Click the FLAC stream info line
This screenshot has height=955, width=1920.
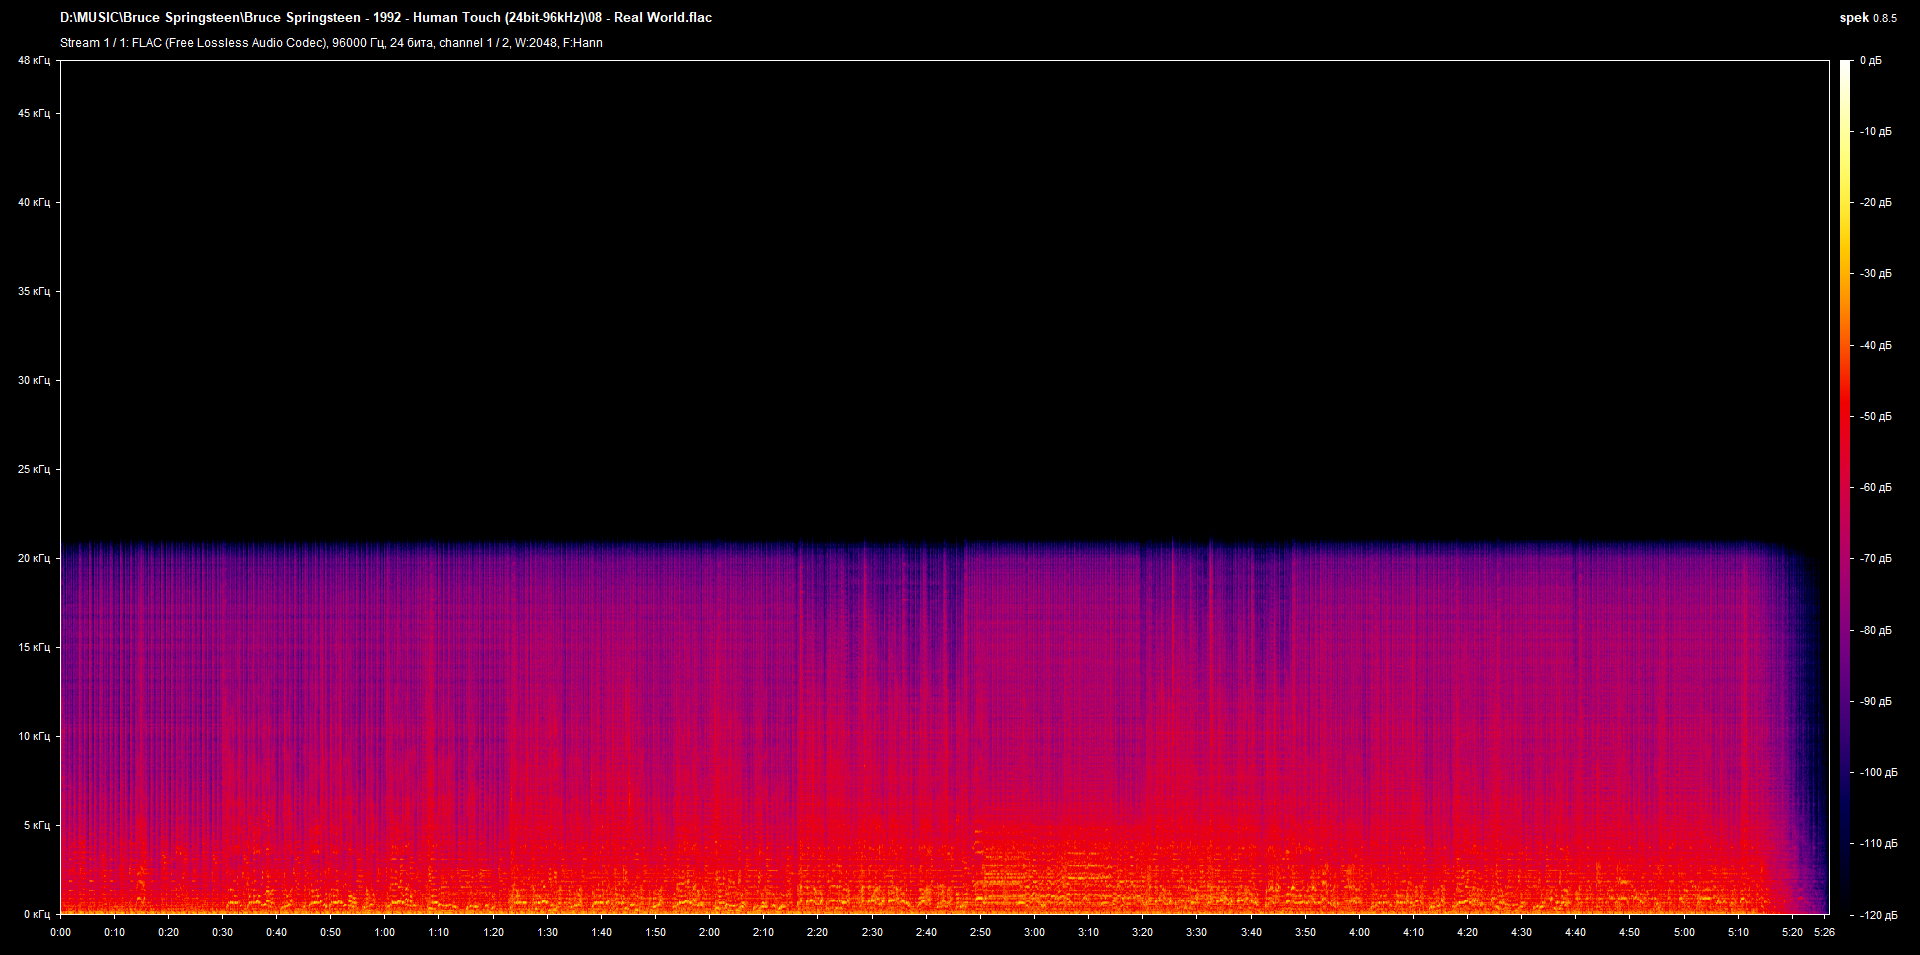click(331, 43)
